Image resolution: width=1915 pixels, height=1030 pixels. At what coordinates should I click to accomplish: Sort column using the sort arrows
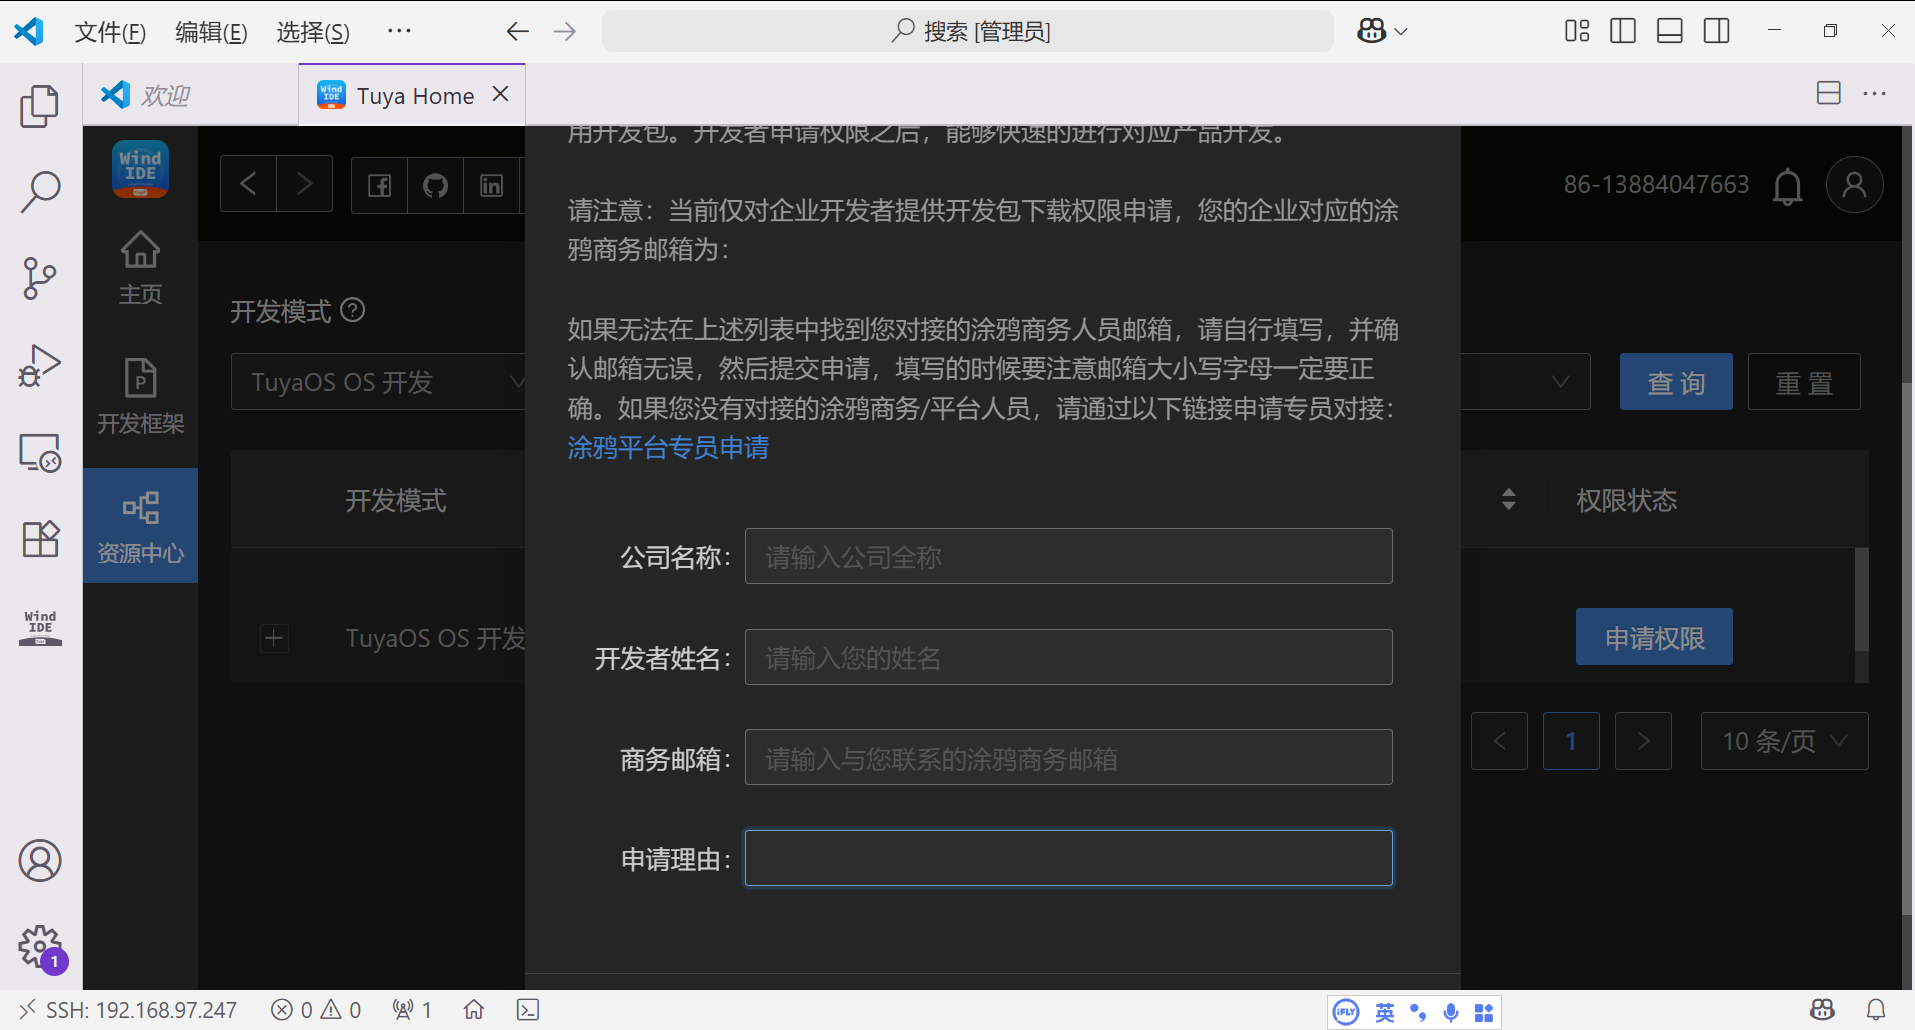point(1509,499)
